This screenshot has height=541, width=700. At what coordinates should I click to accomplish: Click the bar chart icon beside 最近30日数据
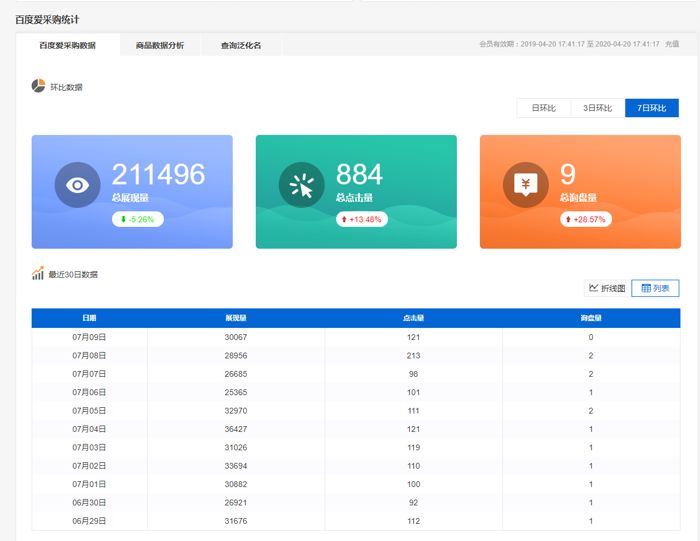(x=38, y=273)
